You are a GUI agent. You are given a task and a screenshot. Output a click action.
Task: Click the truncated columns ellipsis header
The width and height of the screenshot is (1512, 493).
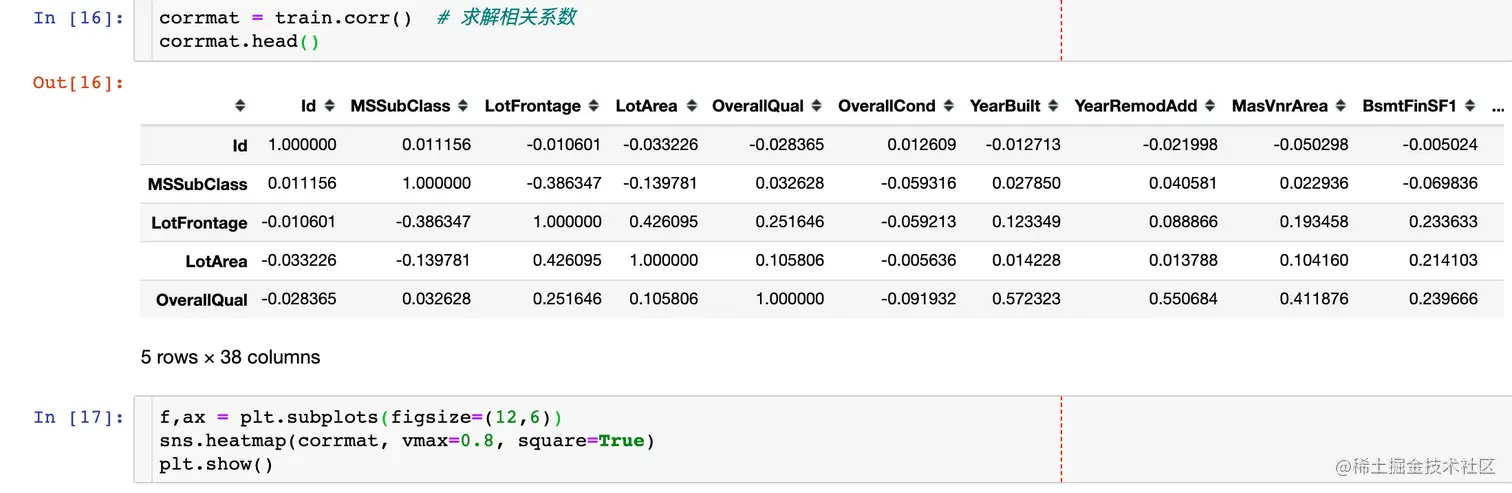click(x=1497, y=106)
